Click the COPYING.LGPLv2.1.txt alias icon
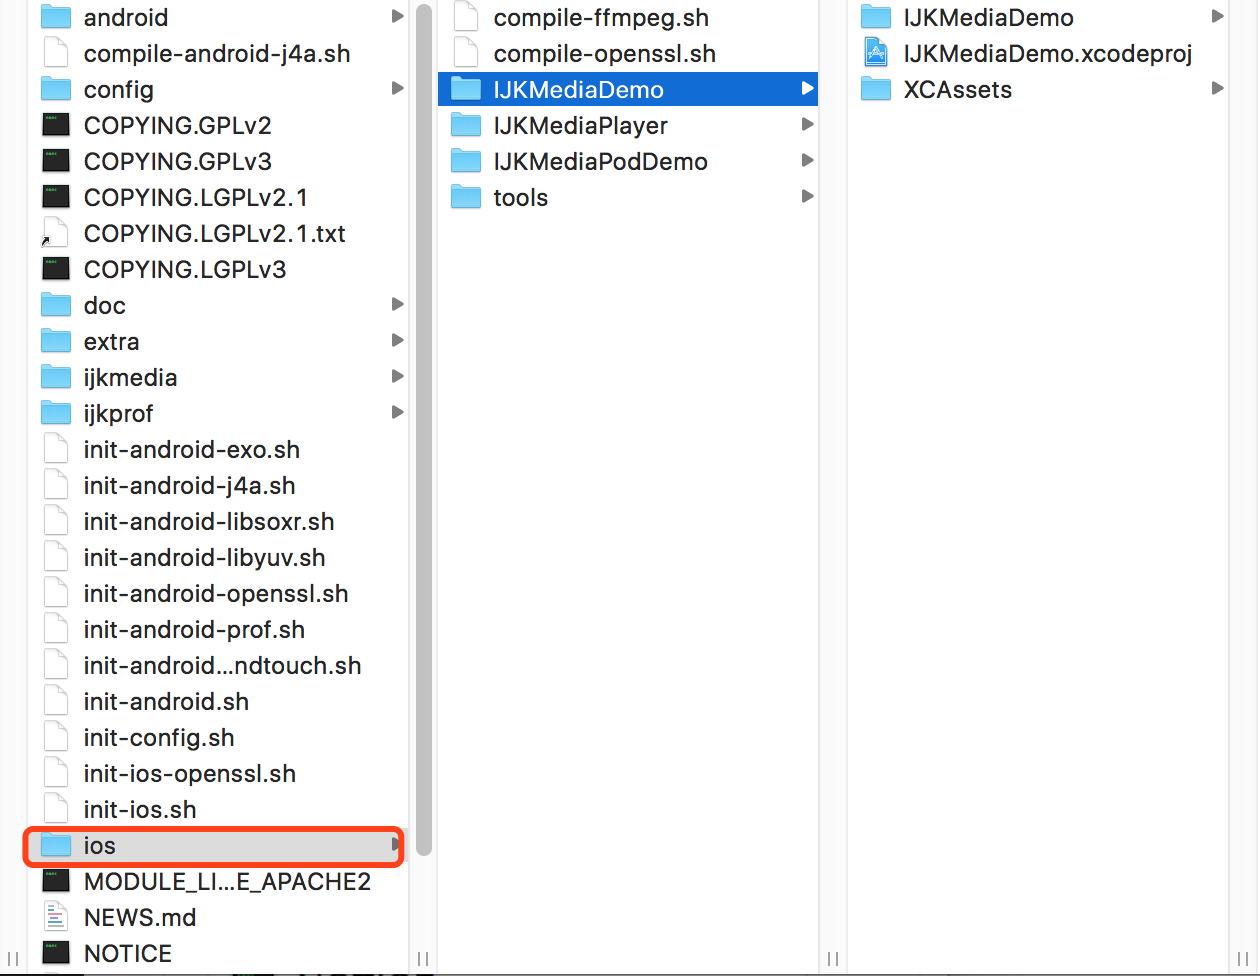 [56, 233]
